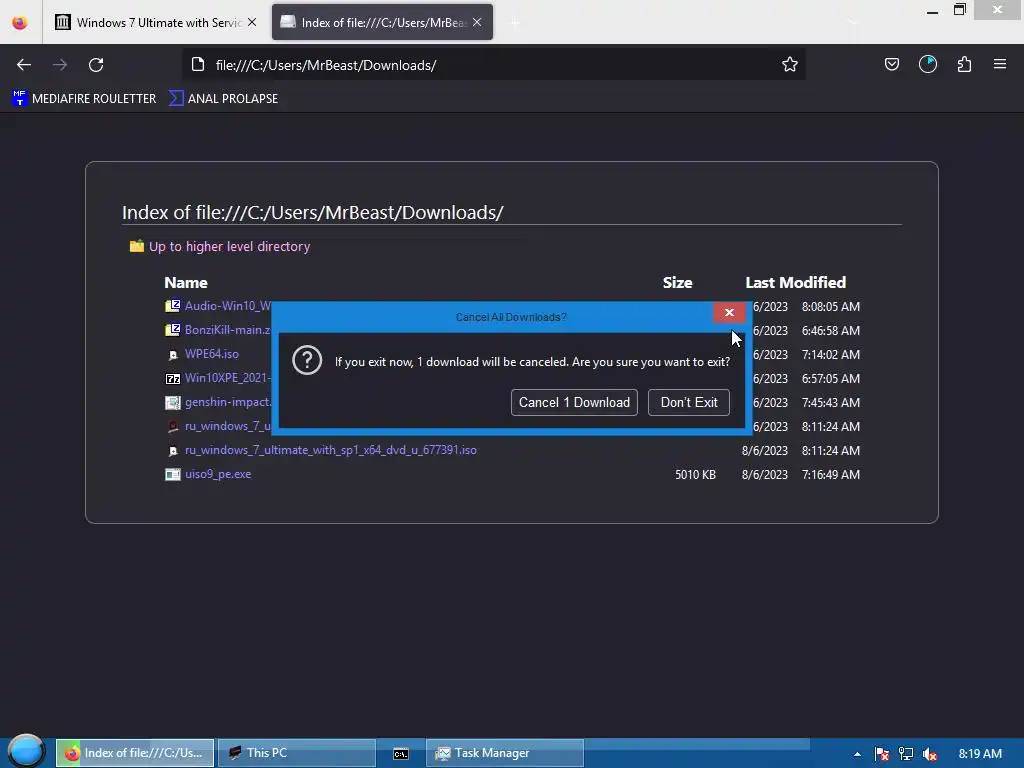Close the Cancel All Downloads dialog

pyautogui.click(x=729, y=313)
